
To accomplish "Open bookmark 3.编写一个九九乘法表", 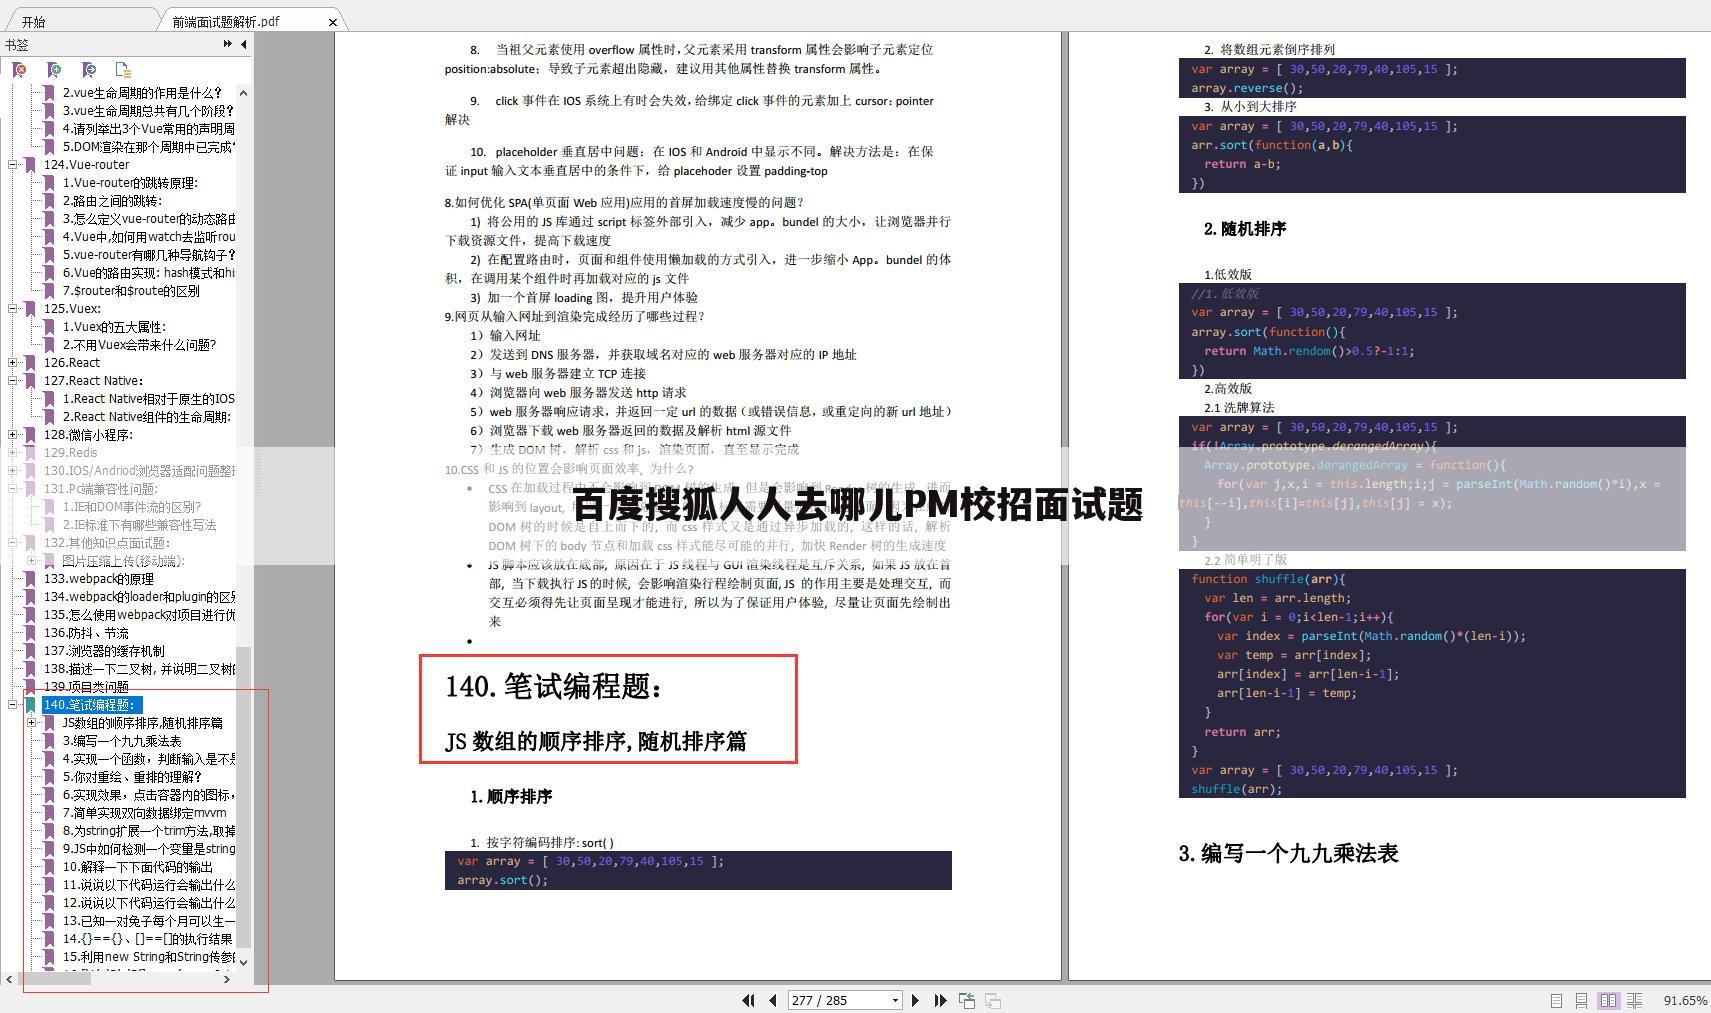I will coord(122,741).
